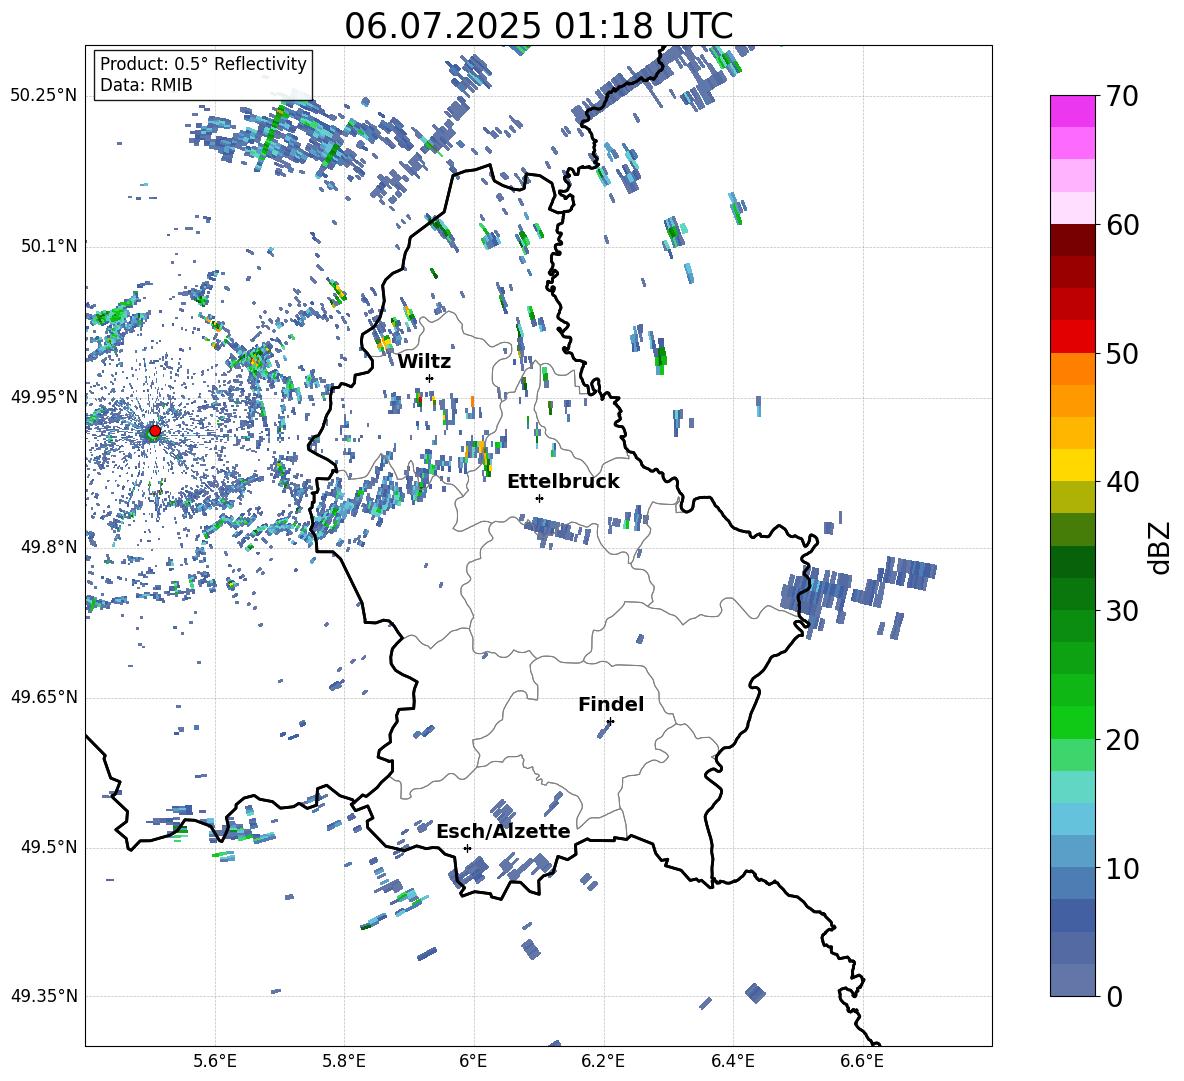
Task: Click the 50 tick on the colorbar
Action: point(1121,353)
